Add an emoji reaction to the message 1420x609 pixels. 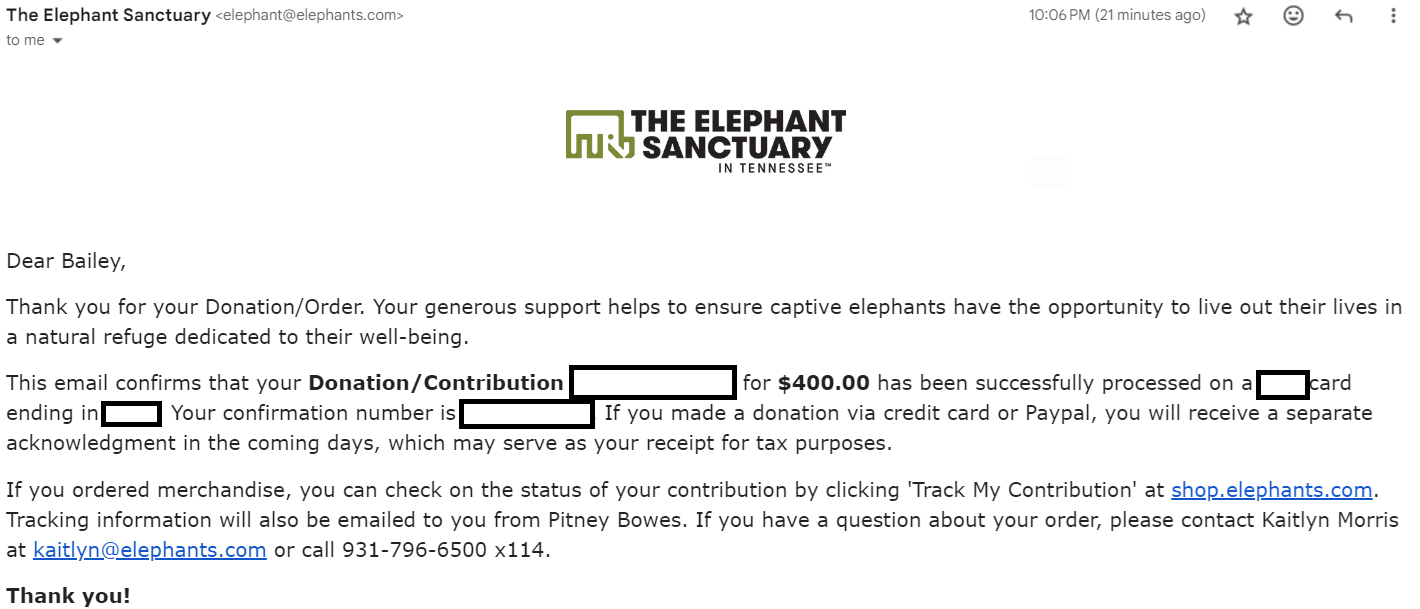(1294, 16)
